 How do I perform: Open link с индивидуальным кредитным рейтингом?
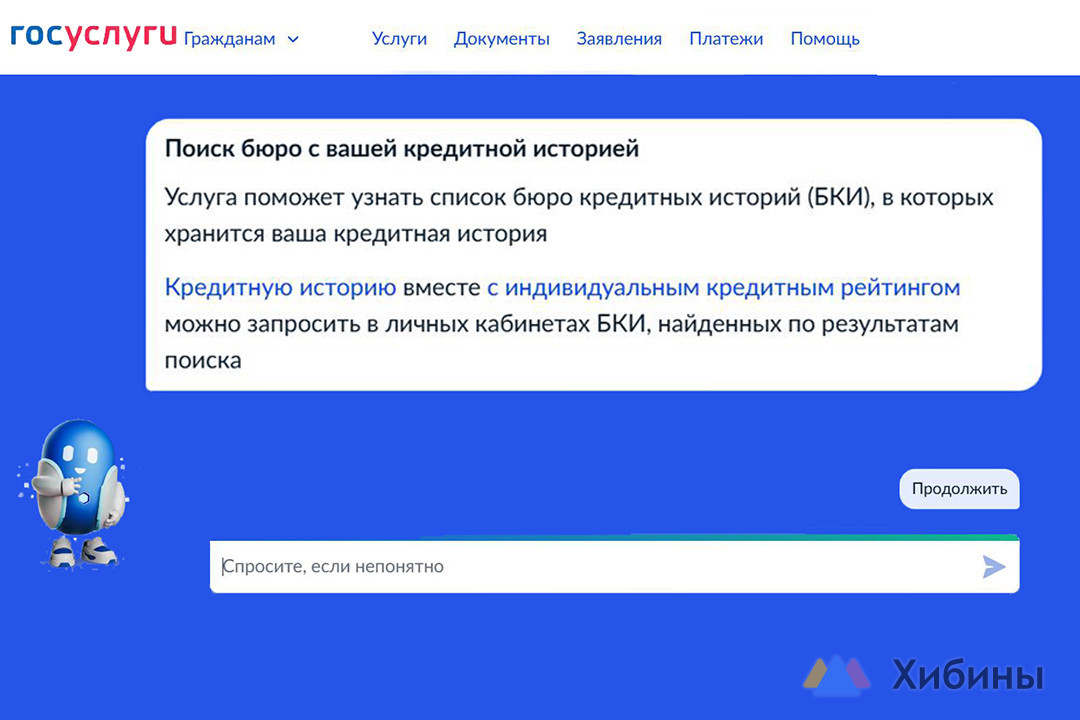tap(723, 287)
